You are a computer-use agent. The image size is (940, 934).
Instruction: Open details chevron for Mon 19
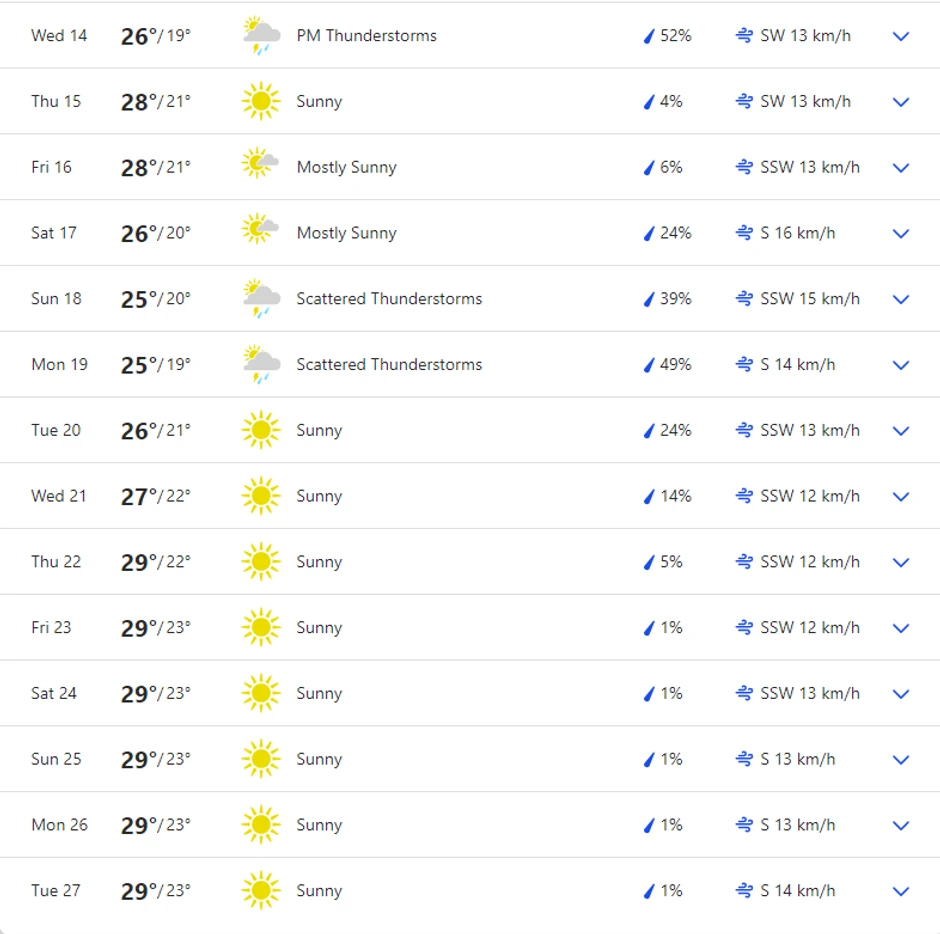coord(901,365)
